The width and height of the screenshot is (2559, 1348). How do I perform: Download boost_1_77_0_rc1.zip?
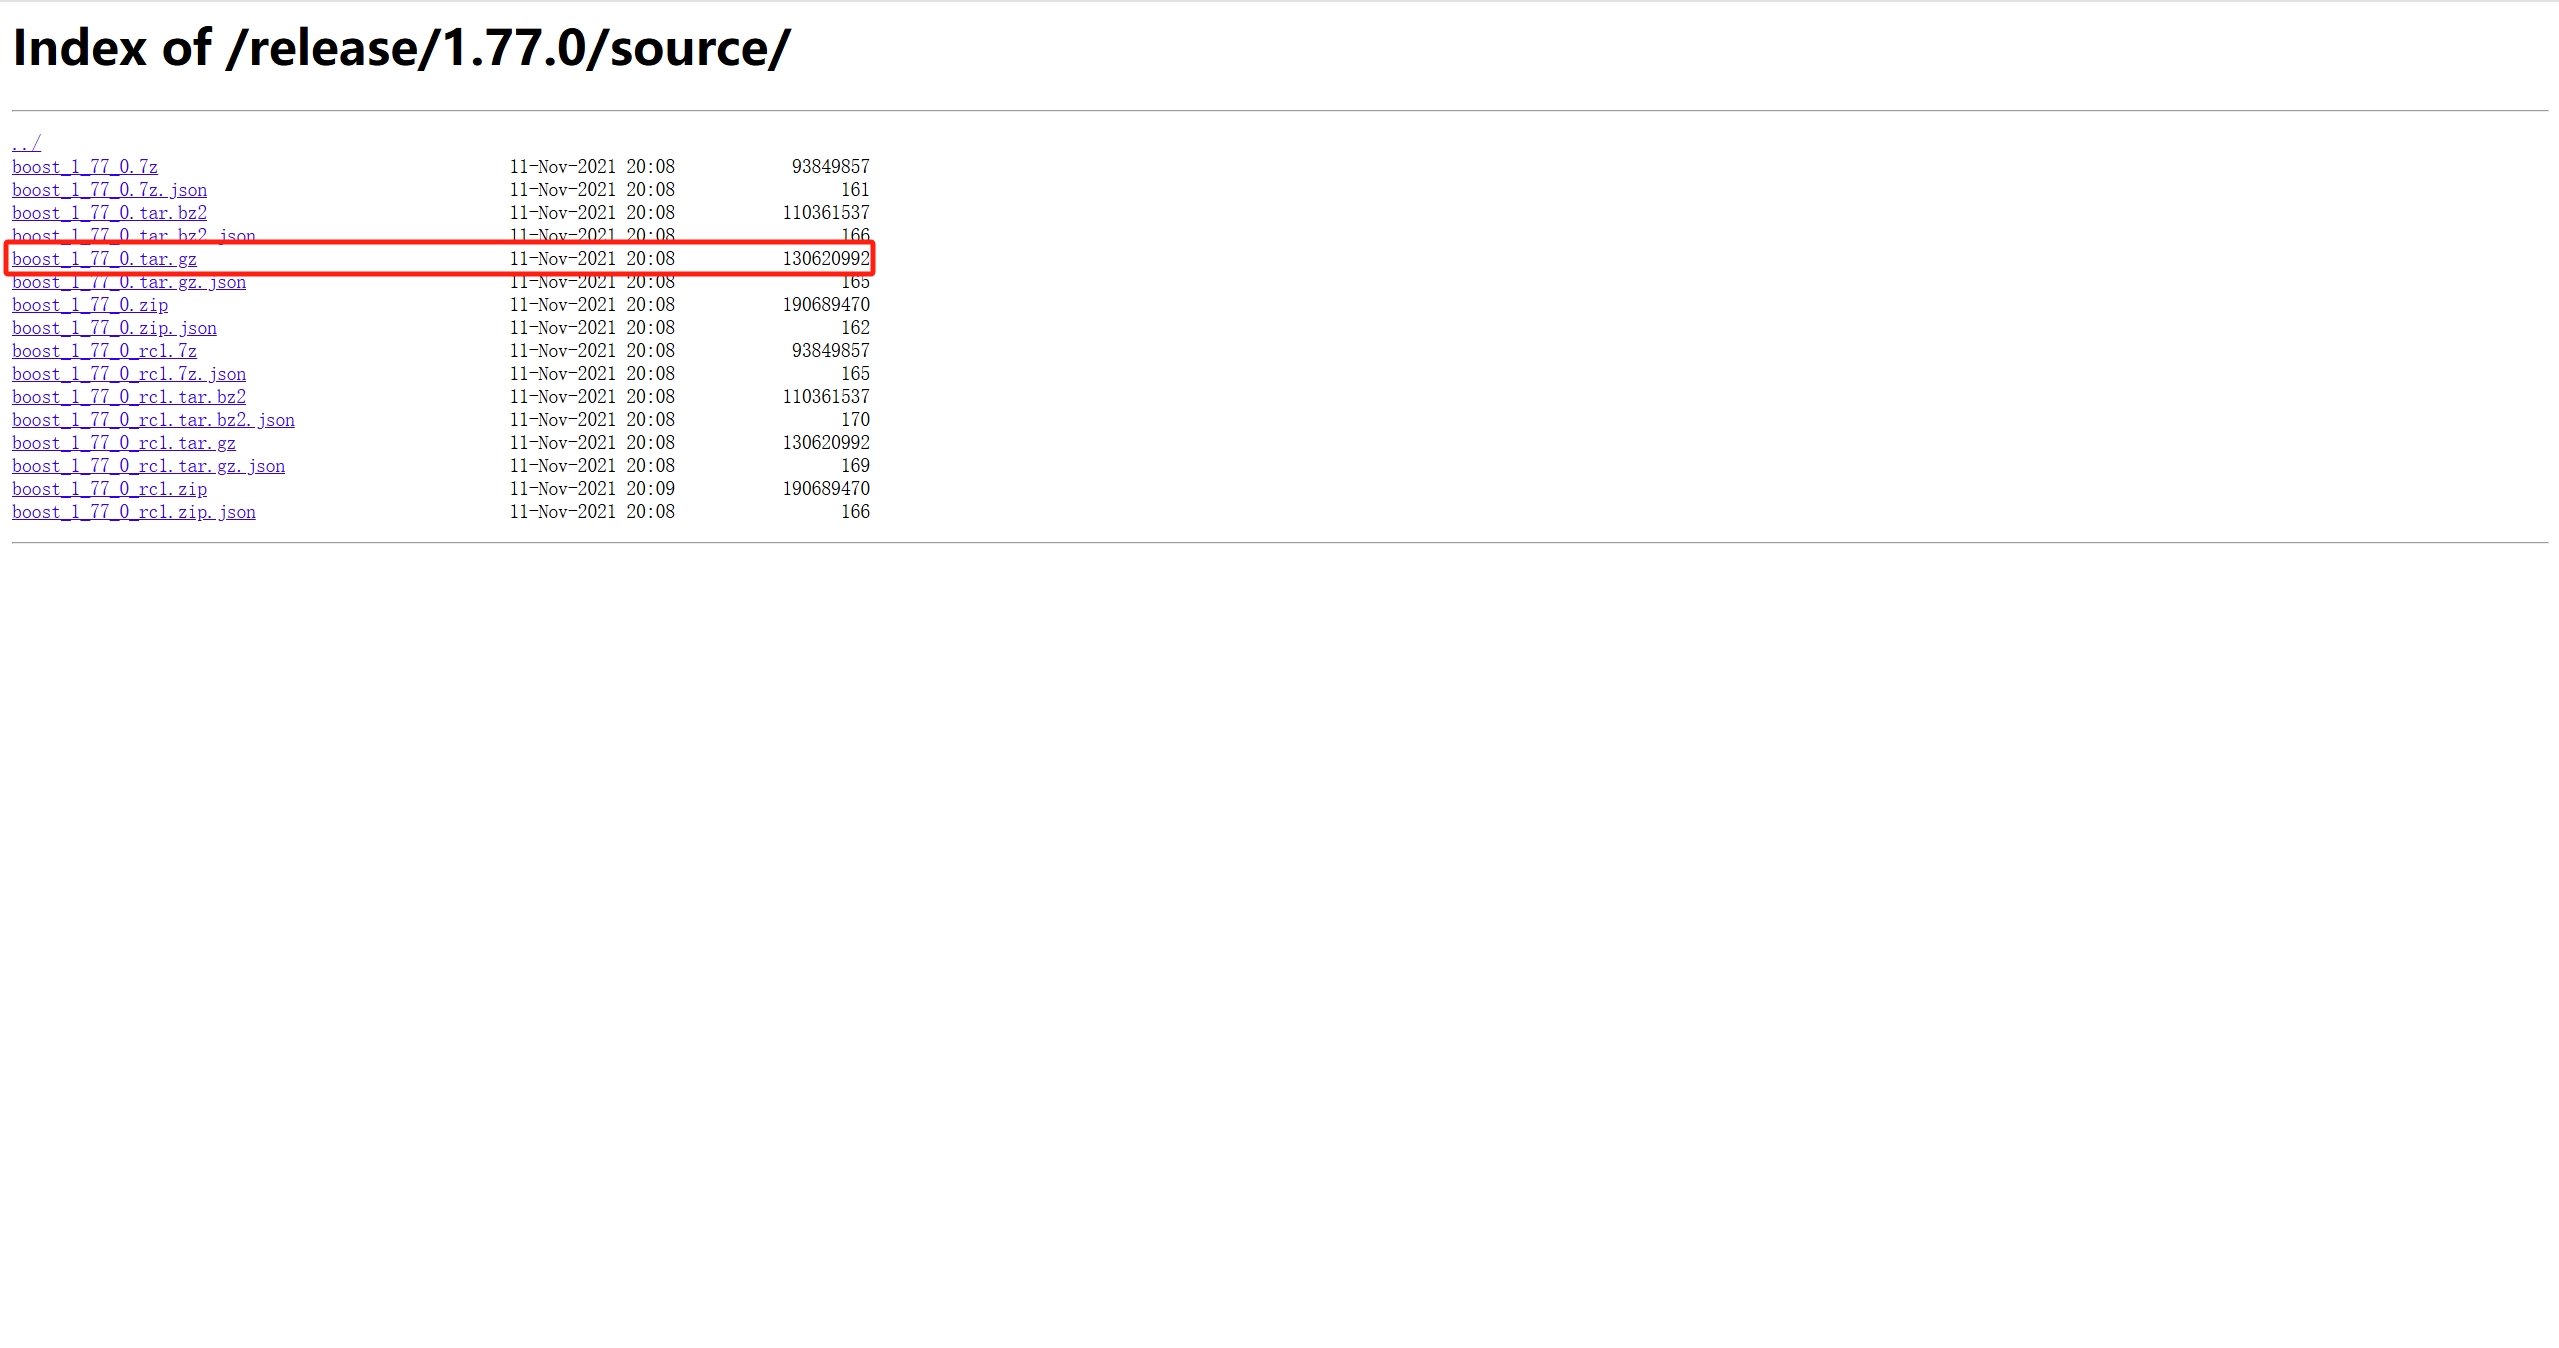(x=110, y=488)
